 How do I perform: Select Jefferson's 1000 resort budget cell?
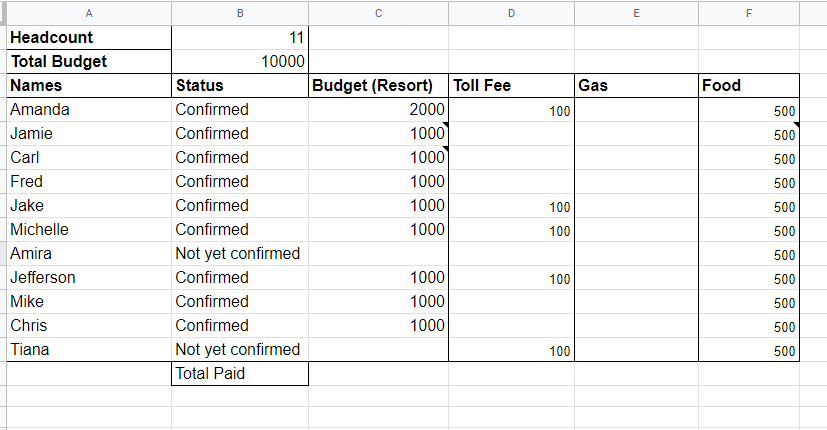click(379, 278)
